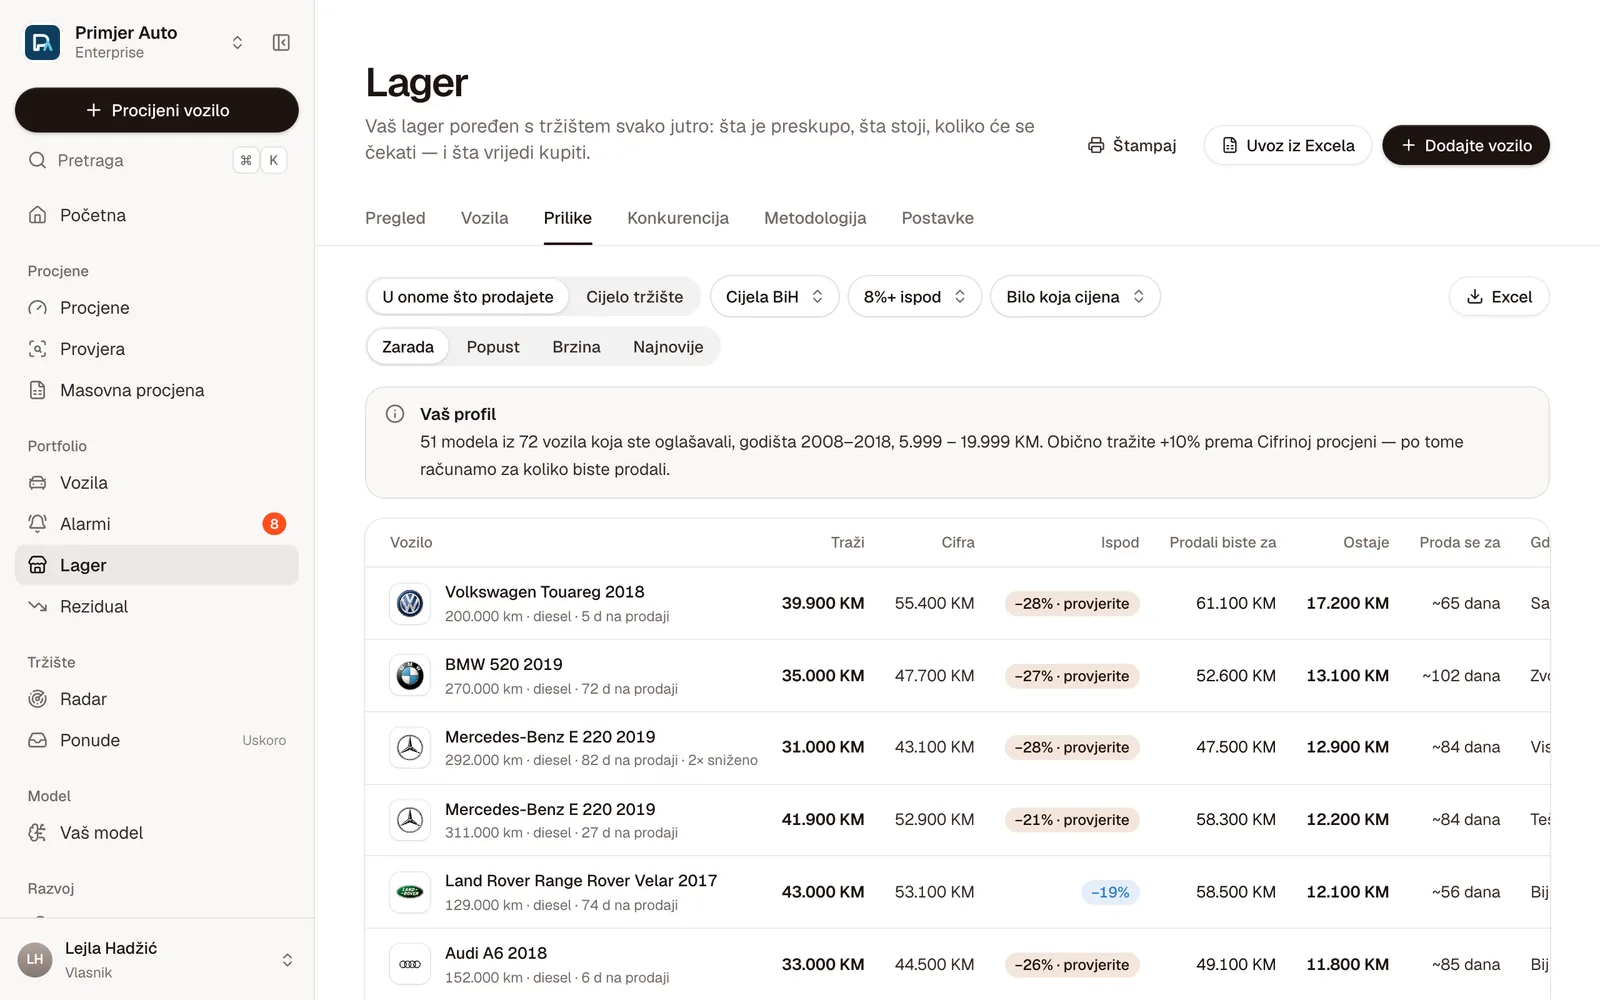
Task: Click the '-19%' badge in Velar row
Action: 1110,892
